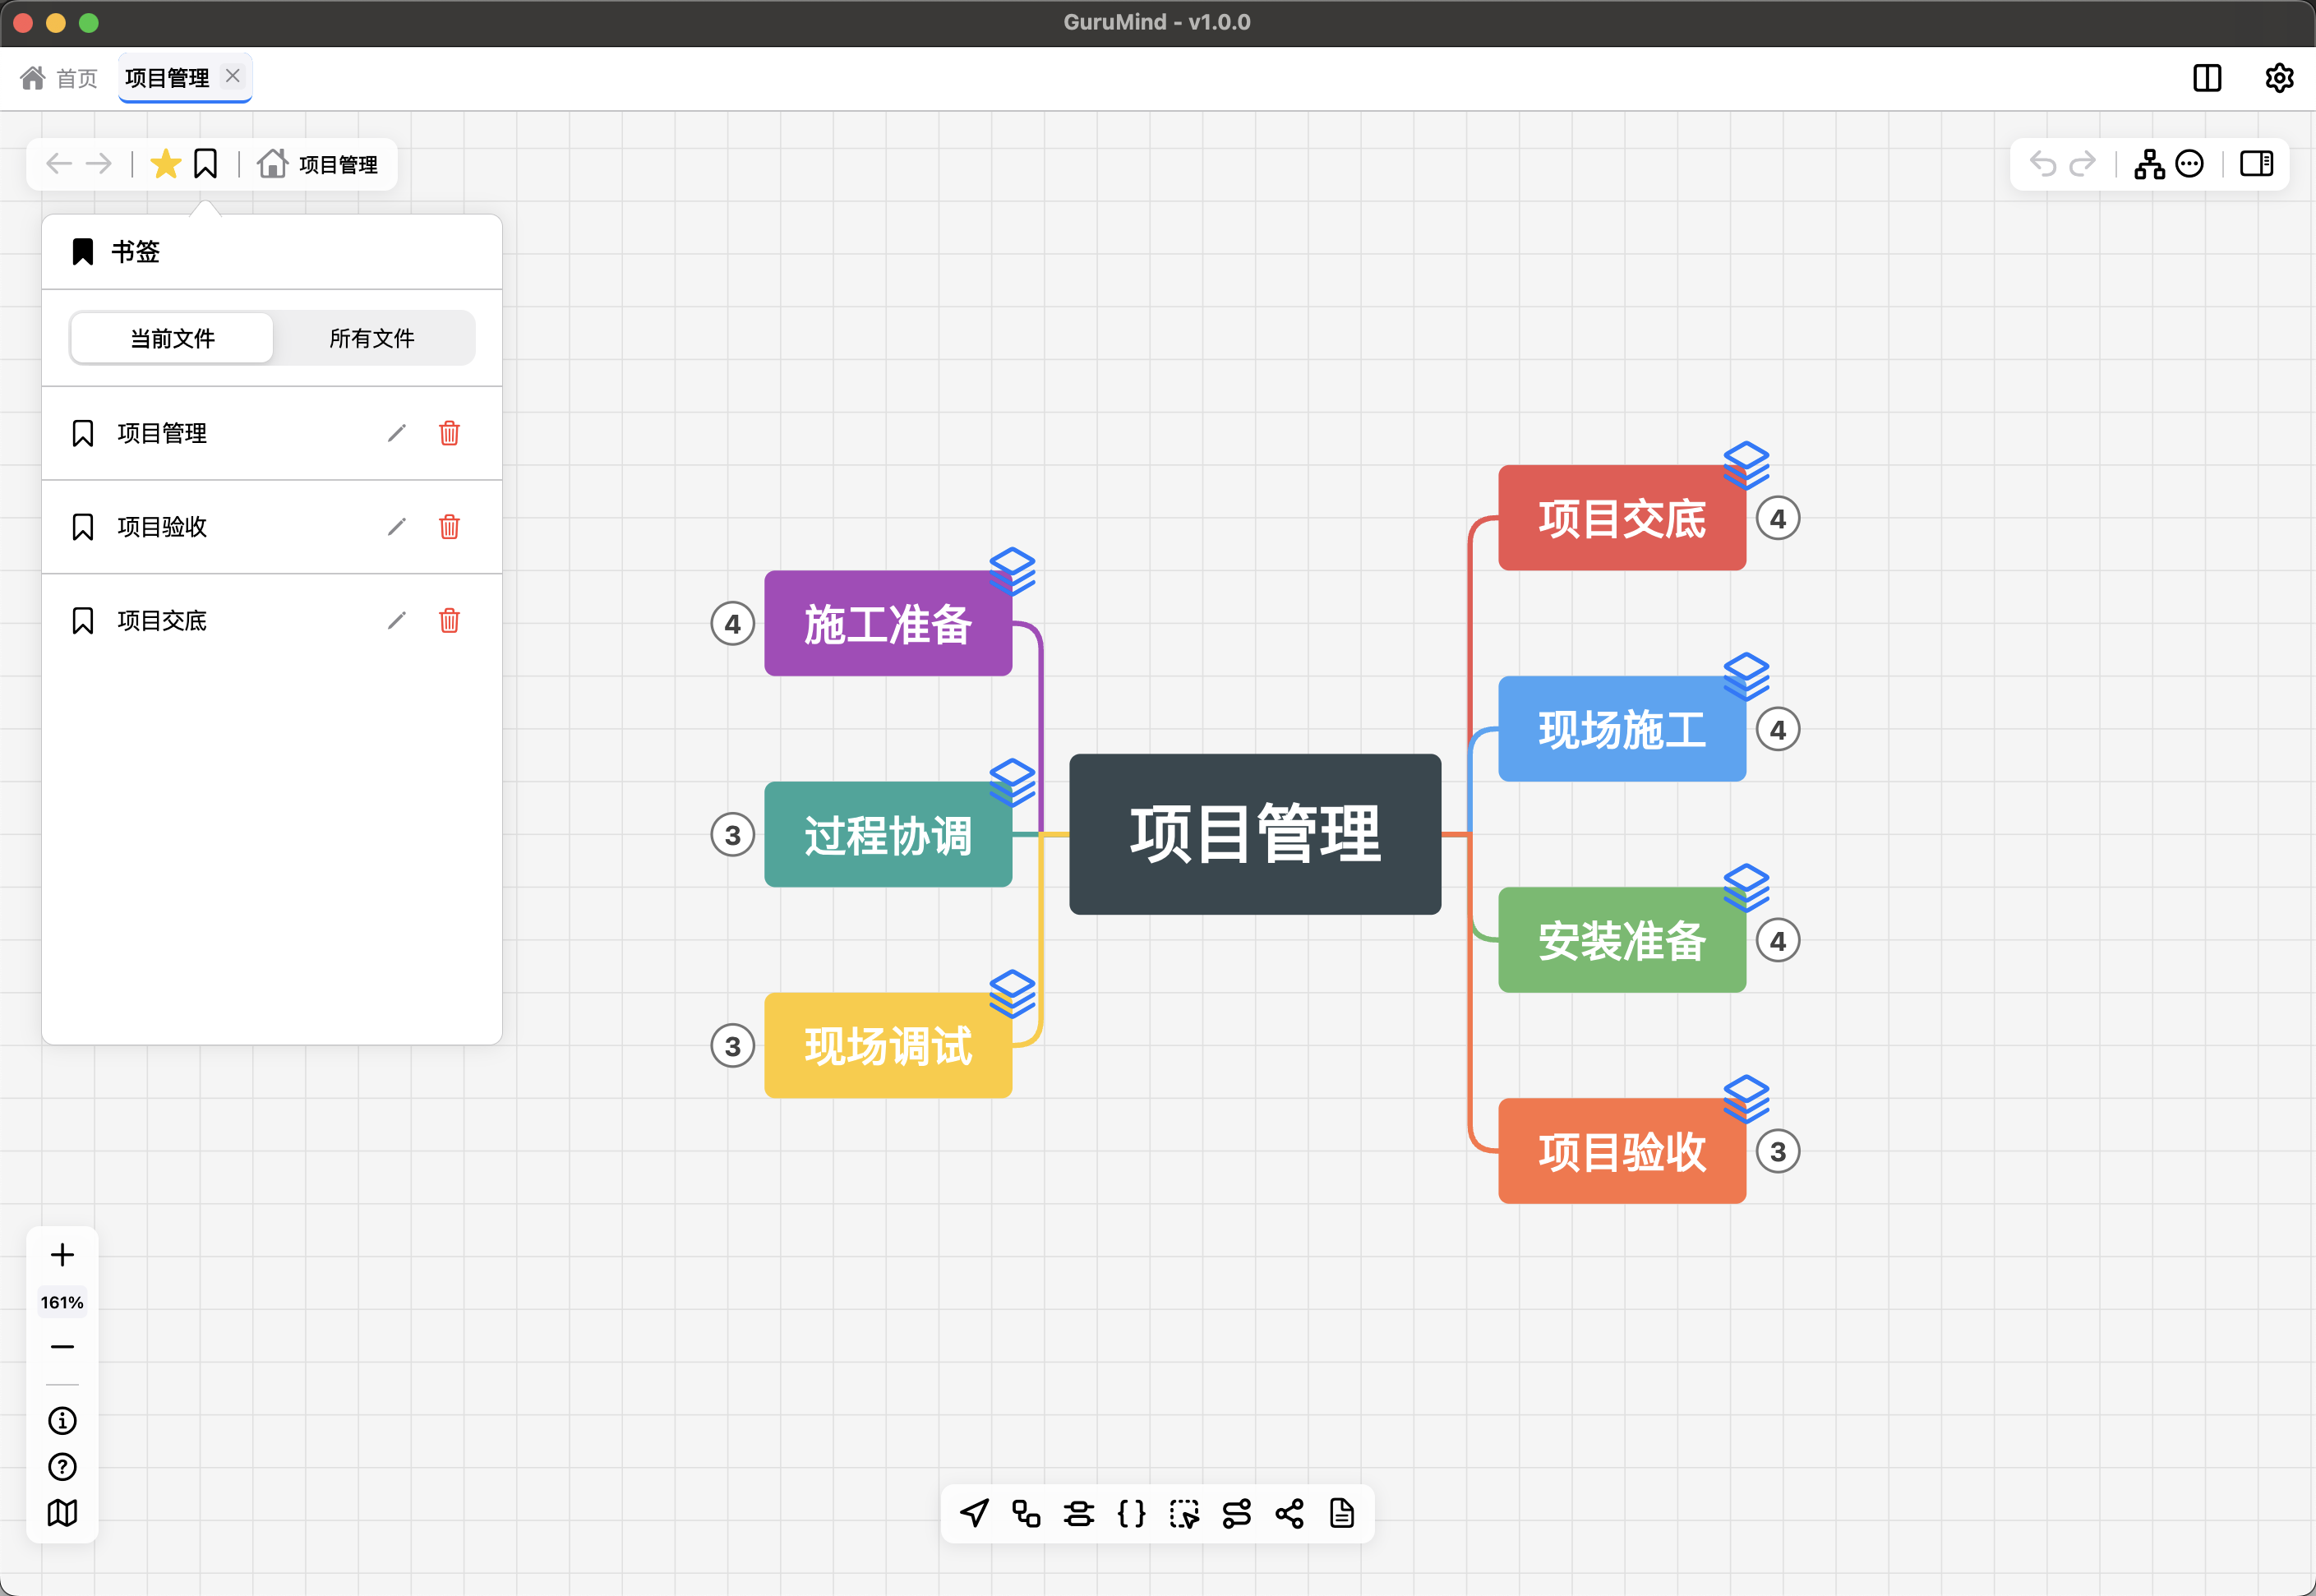This screenshot has height=1596, width=2316.
Task: Switch to the 所有文件 bookmarks tab
Action: click(372, 338)
